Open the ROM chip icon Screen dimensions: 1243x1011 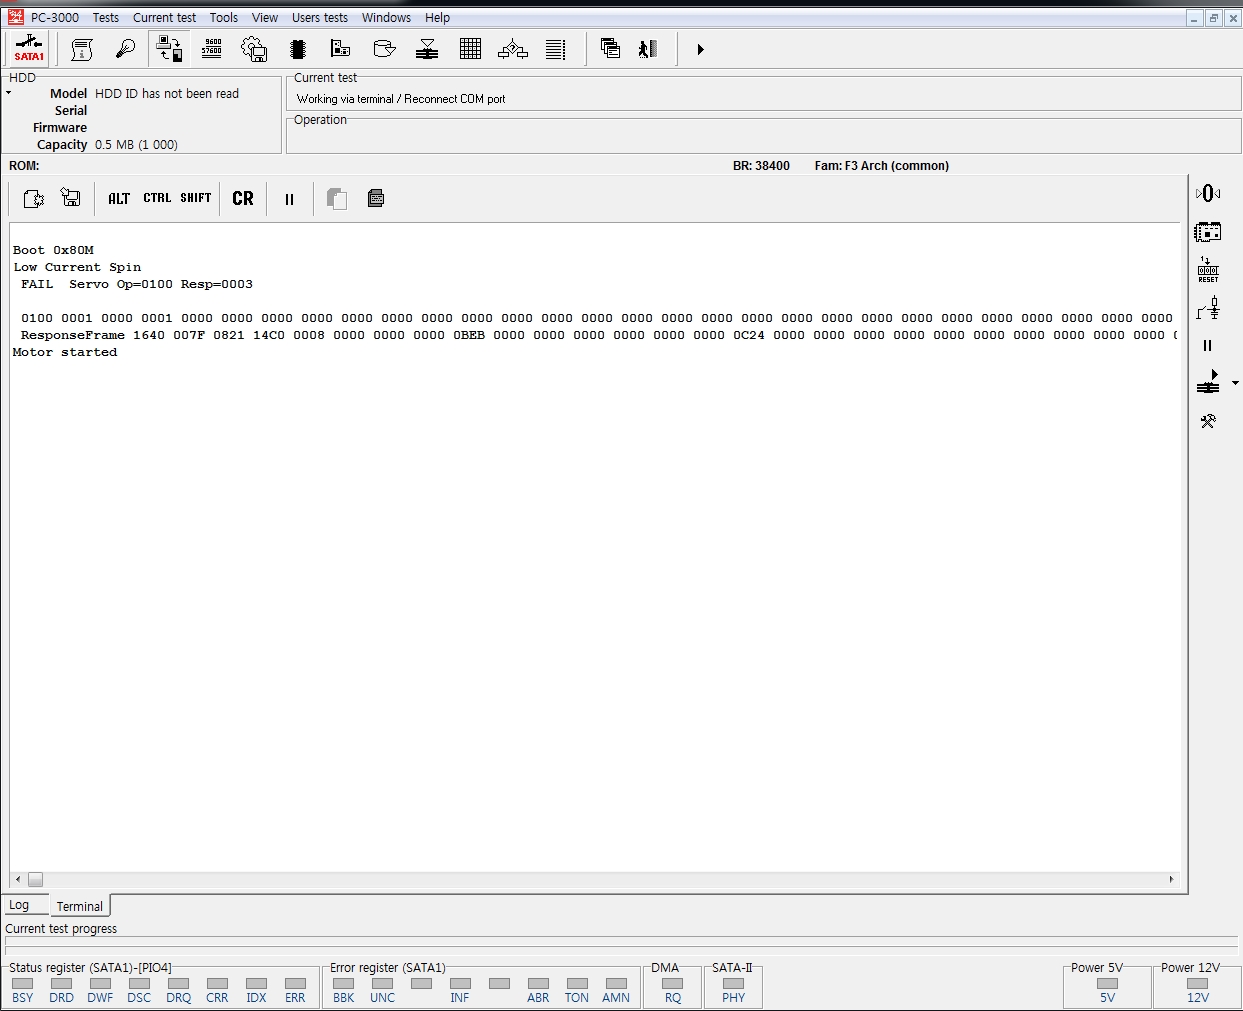coord(298,49)
